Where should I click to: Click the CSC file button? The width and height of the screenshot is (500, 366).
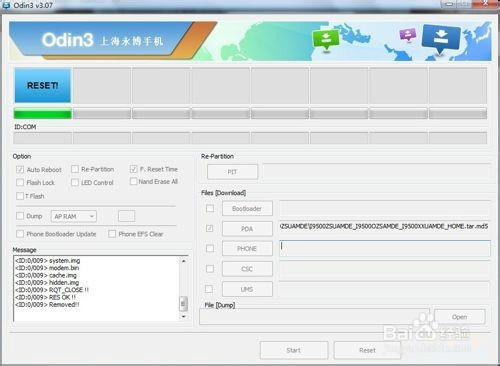pos(247,269)
